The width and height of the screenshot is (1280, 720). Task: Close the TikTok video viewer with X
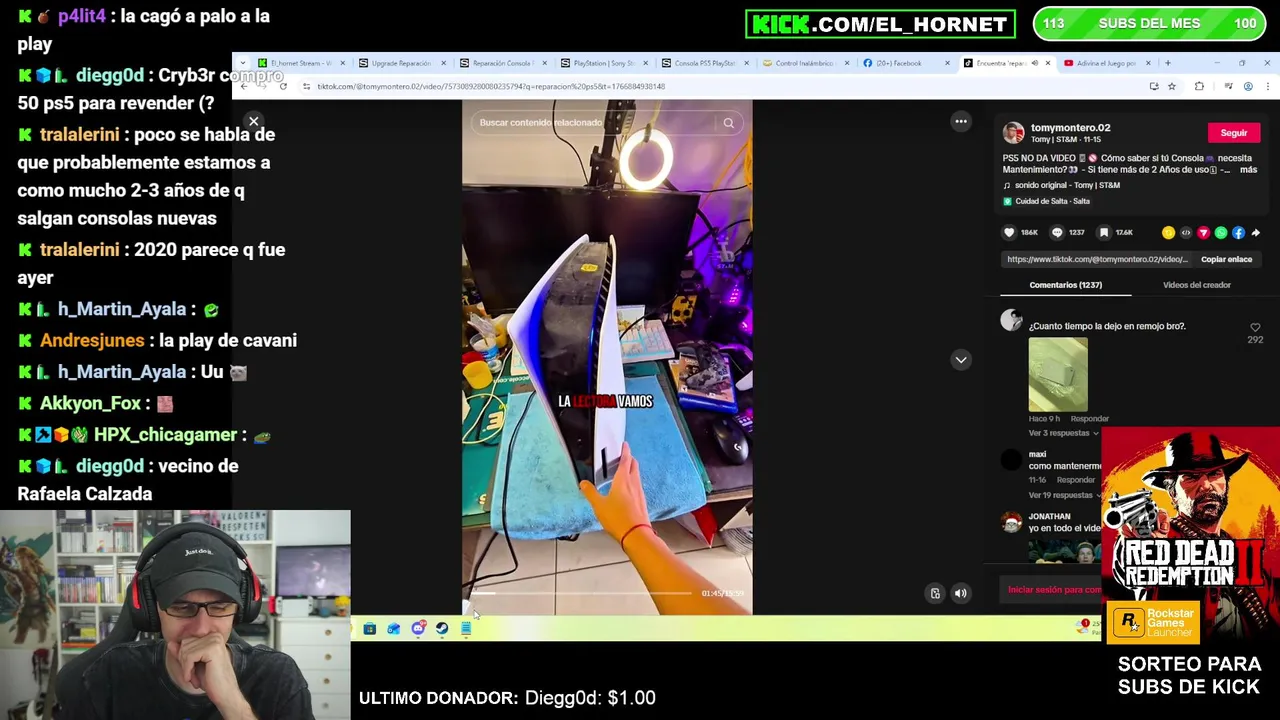click(253, 121)
